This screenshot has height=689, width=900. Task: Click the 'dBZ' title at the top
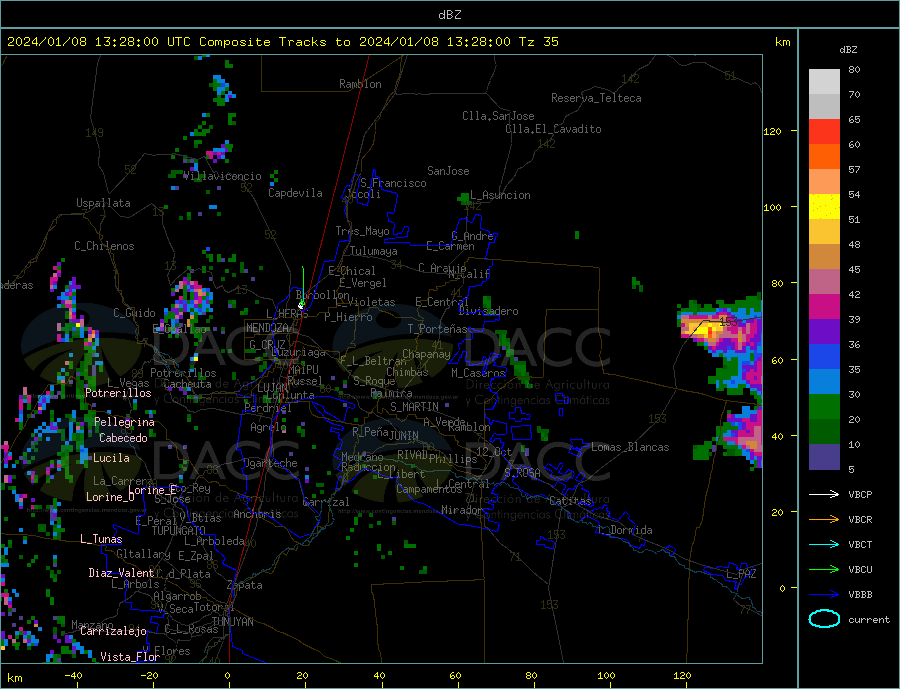[x=449, y=15]
